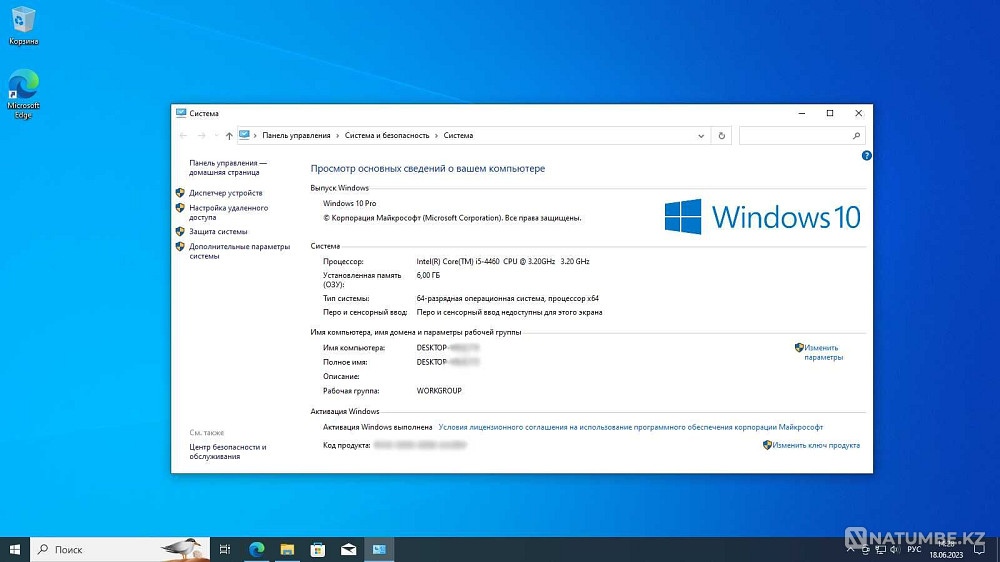Viewport: 1000px width, 562px height.
Task: Go up one level in Control Panel
Action: [229, 135]
